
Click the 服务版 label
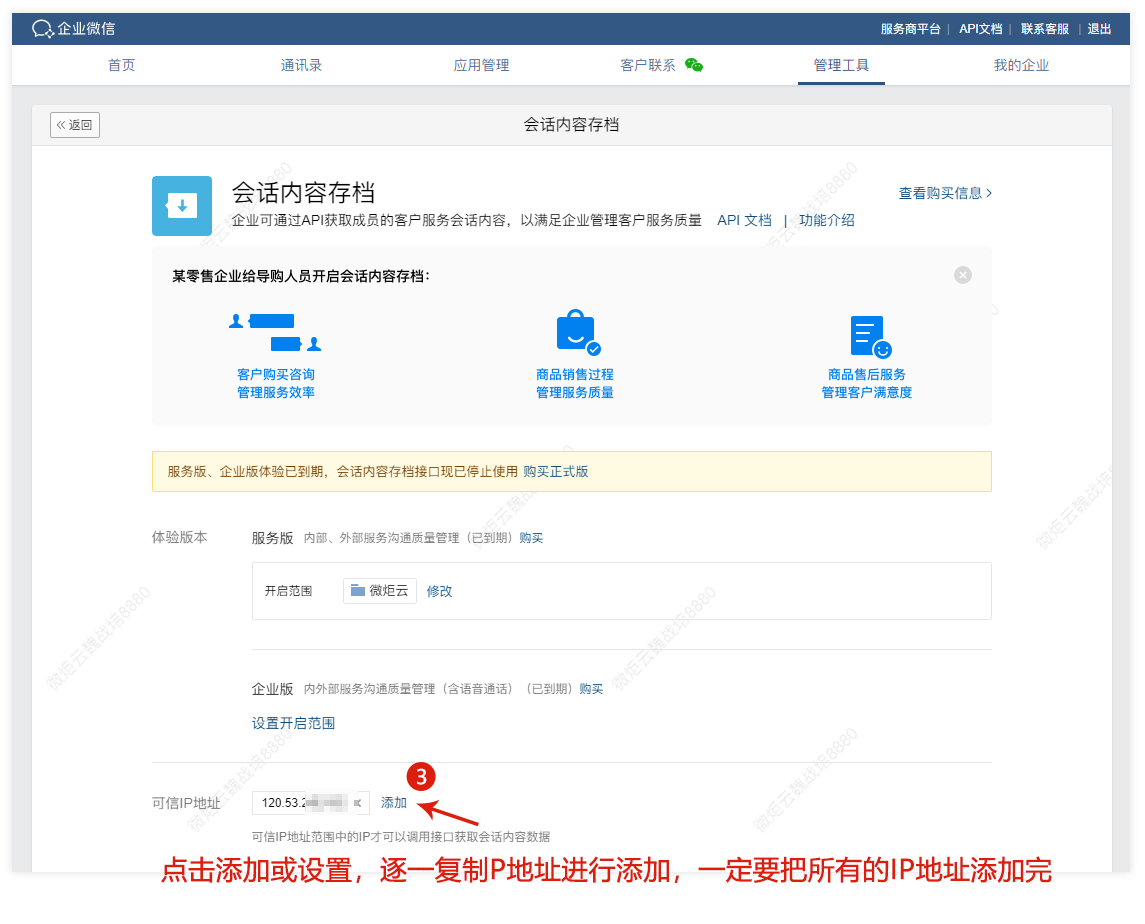(x=272, y=538)
